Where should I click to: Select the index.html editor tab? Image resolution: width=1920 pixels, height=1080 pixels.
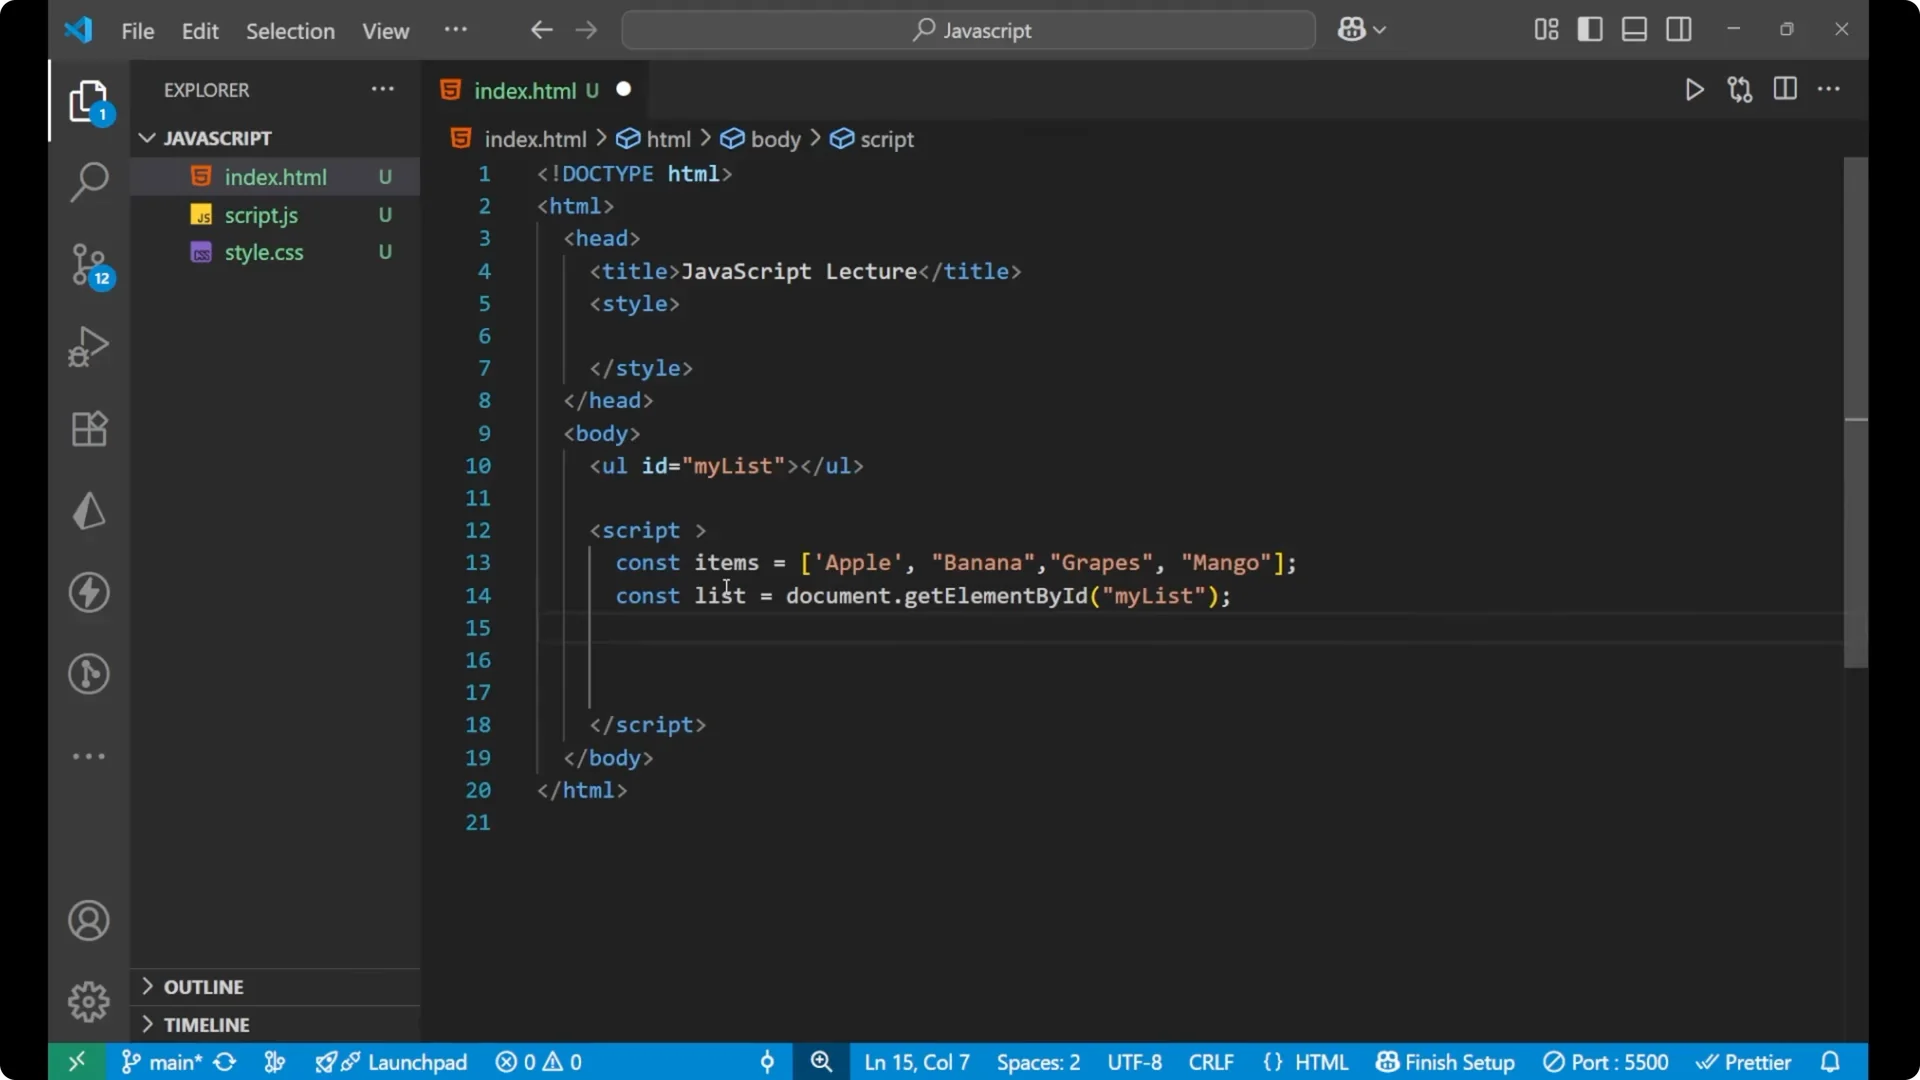(528, 90)
